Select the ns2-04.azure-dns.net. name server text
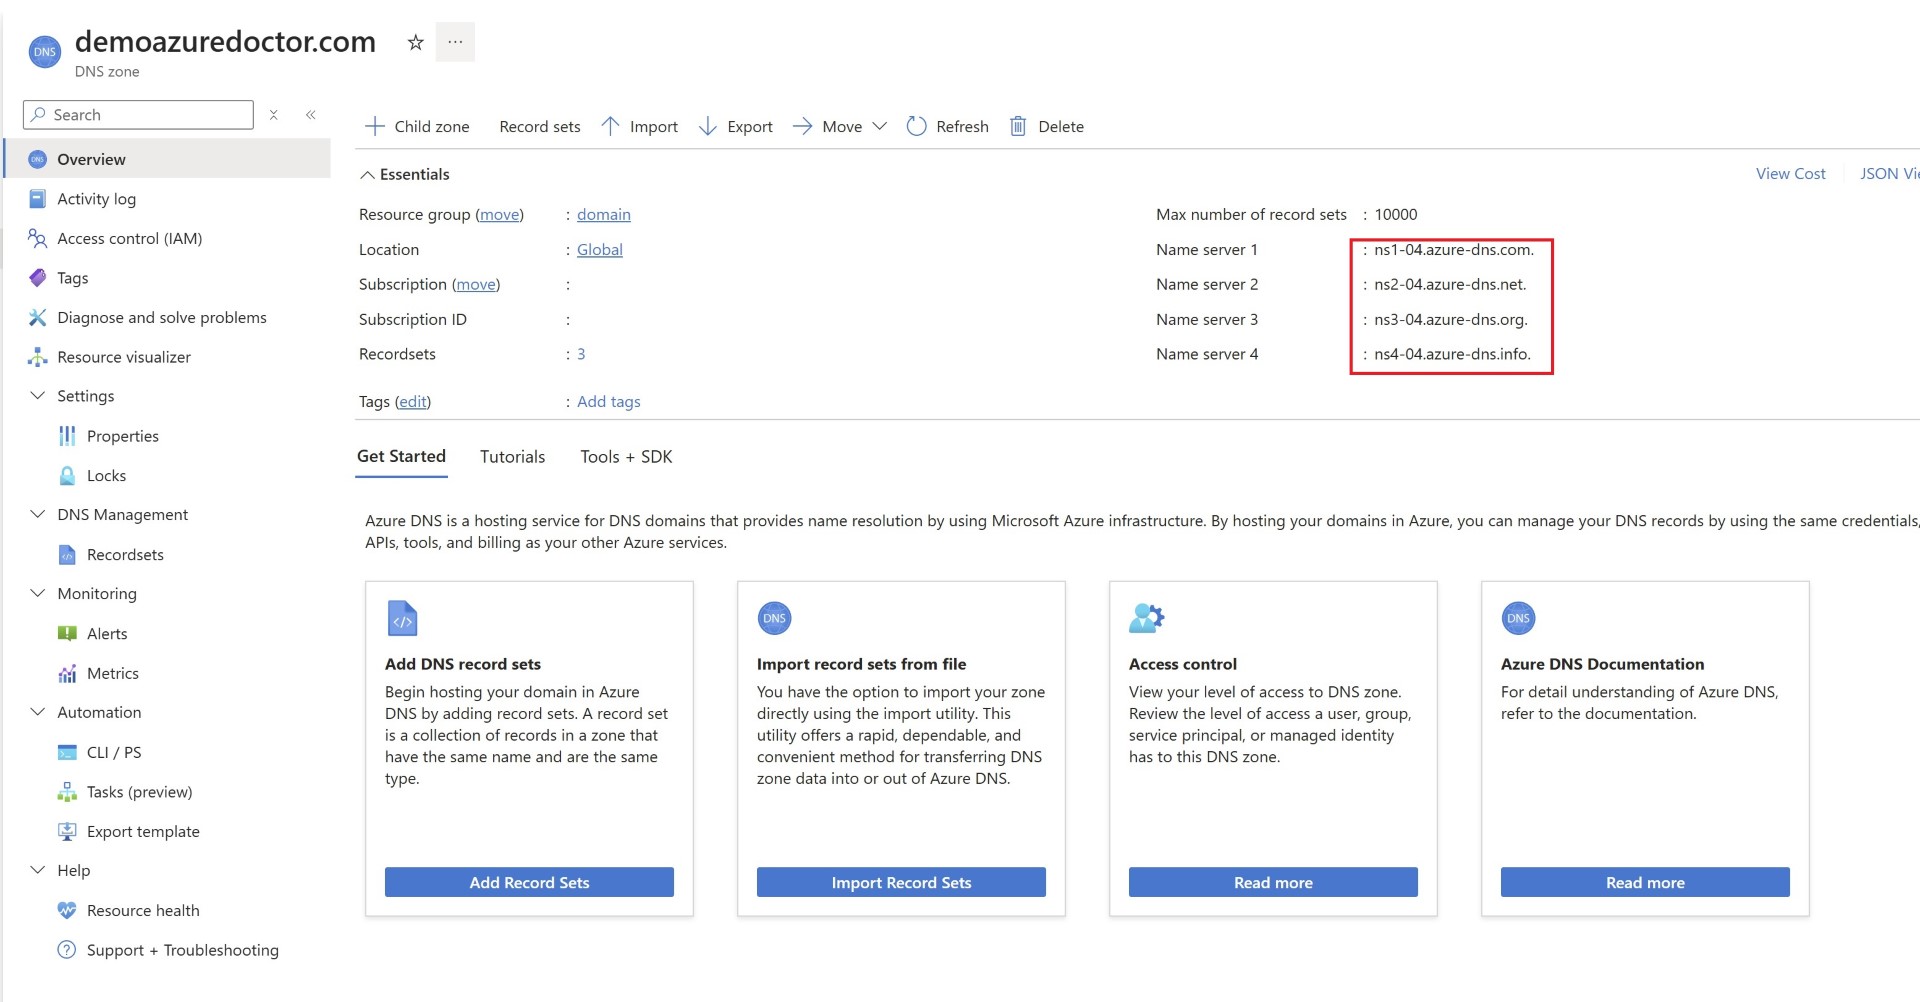The image size is (1920, 1002). (x=1450, y=284)
